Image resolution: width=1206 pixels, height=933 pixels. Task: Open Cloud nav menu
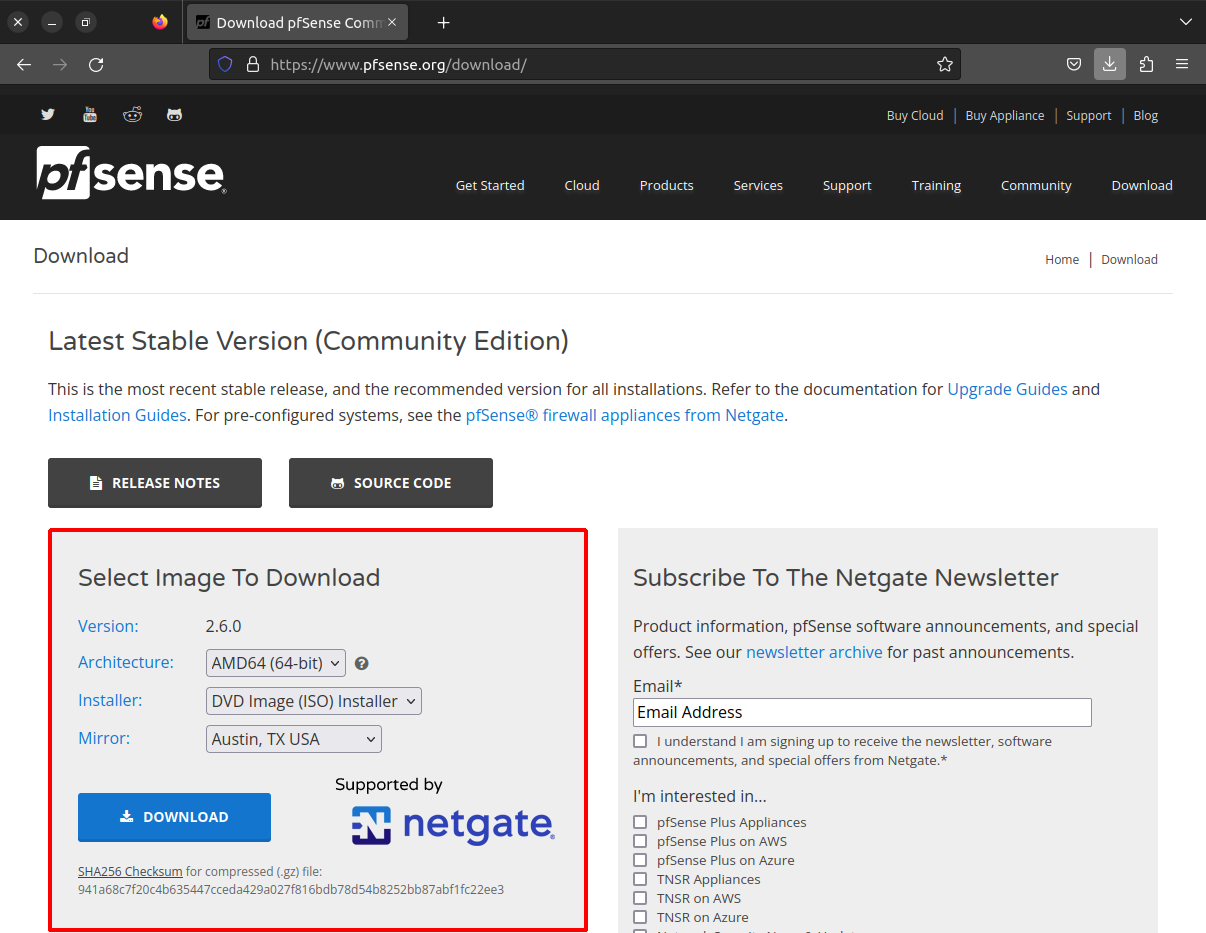click(x=582, y=185)
